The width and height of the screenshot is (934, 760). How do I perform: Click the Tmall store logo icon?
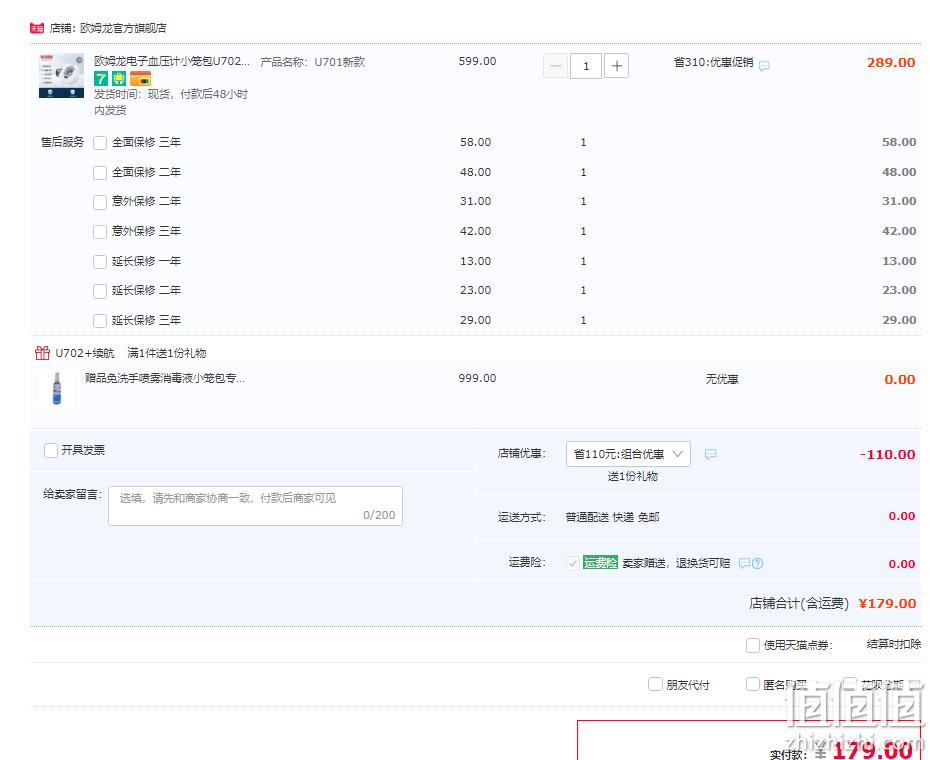click(37, 28)
